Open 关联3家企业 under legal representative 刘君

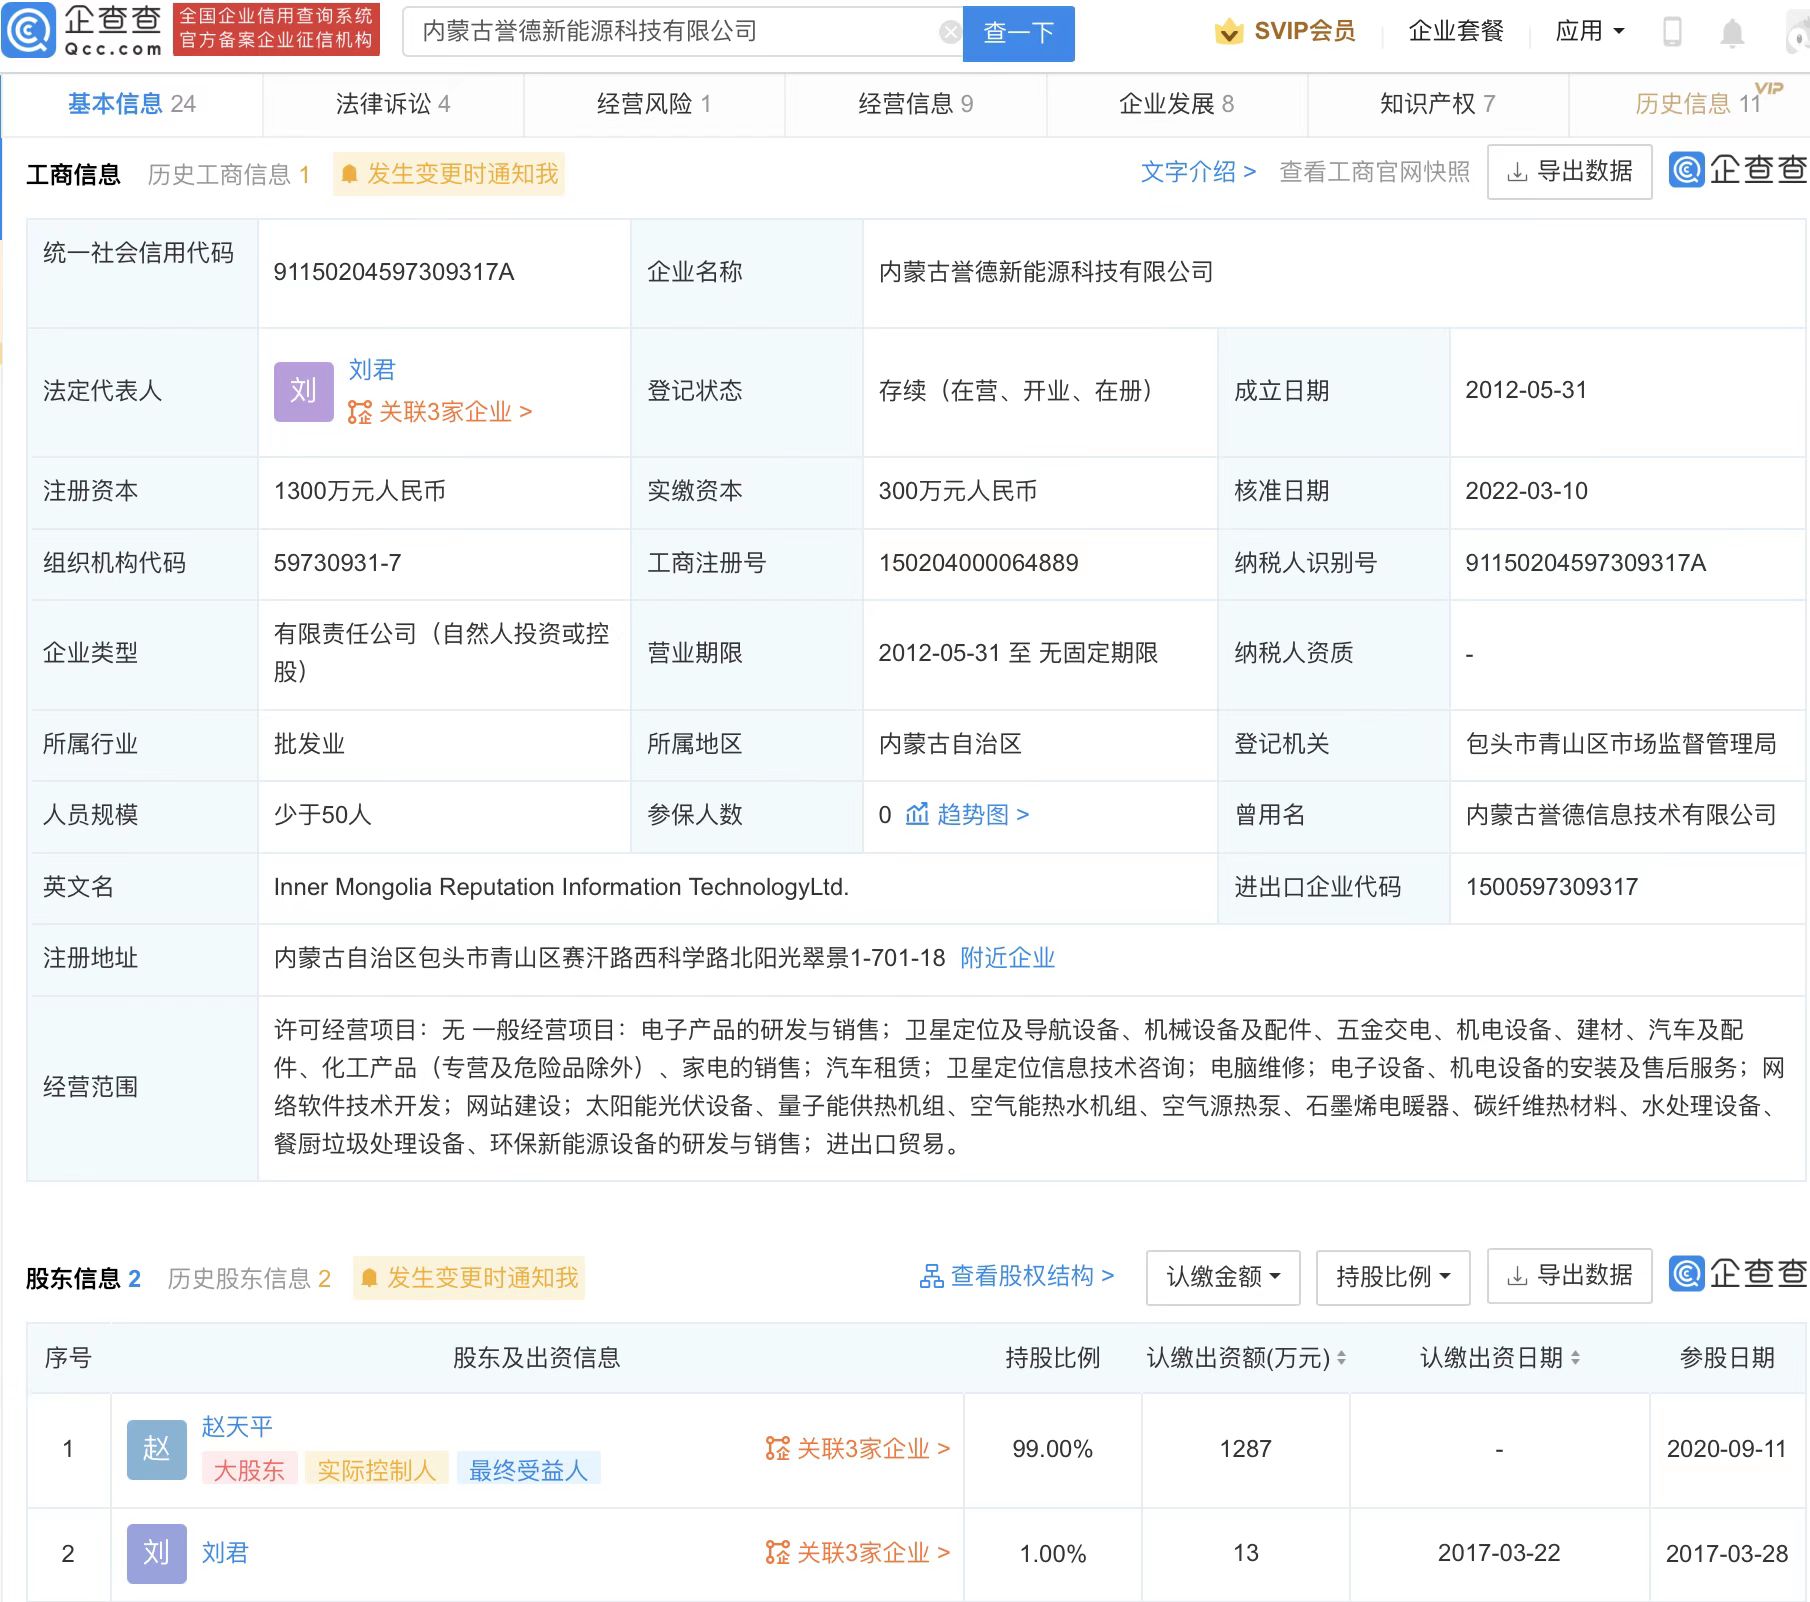click(440, 412)
